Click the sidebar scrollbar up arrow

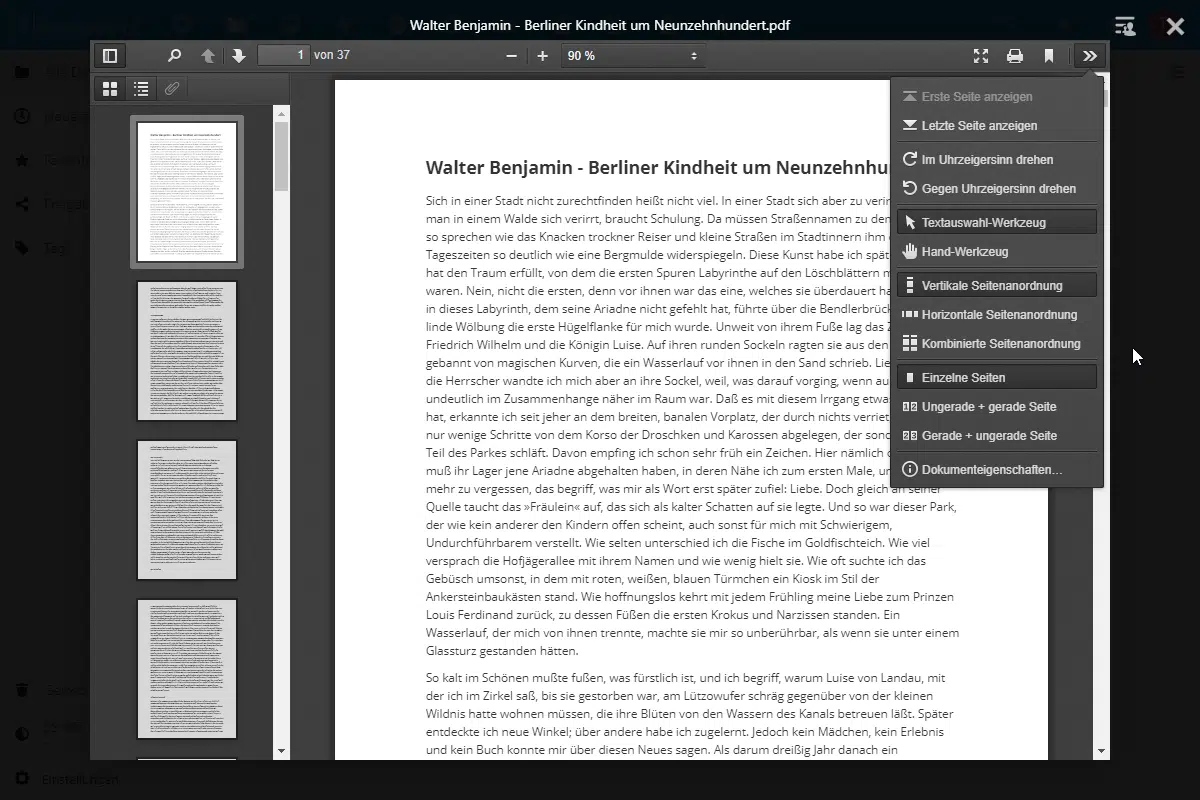[281, 113]
